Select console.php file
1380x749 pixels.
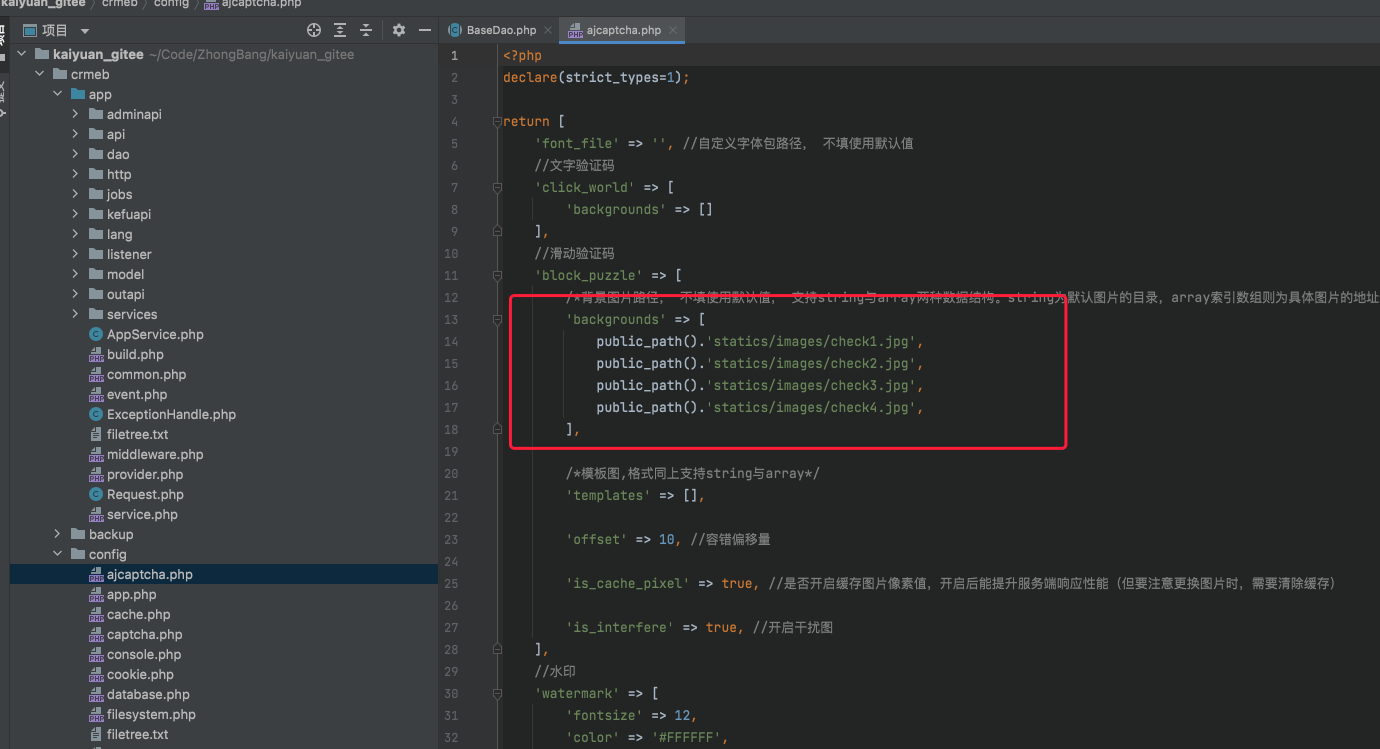point(144,654)
